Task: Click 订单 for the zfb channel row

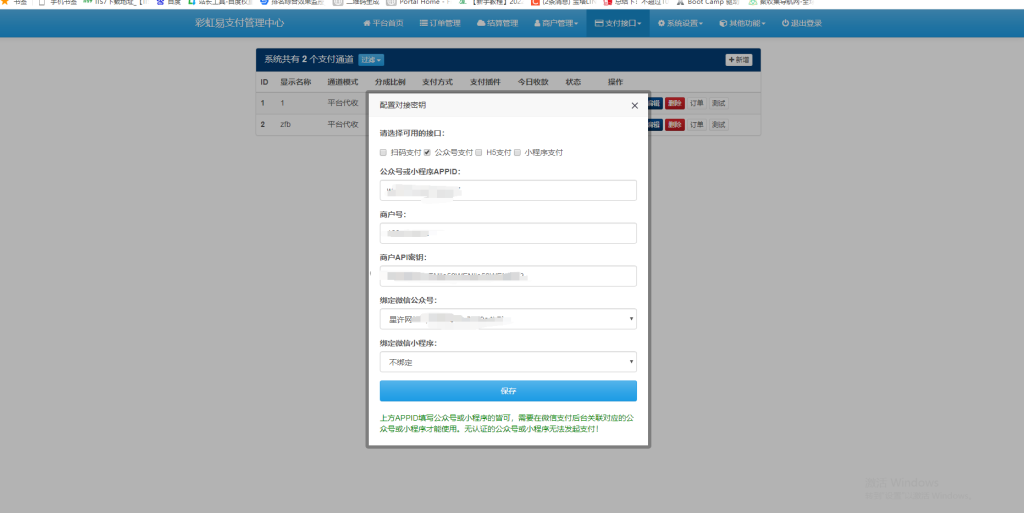Action: click(697, 125)
